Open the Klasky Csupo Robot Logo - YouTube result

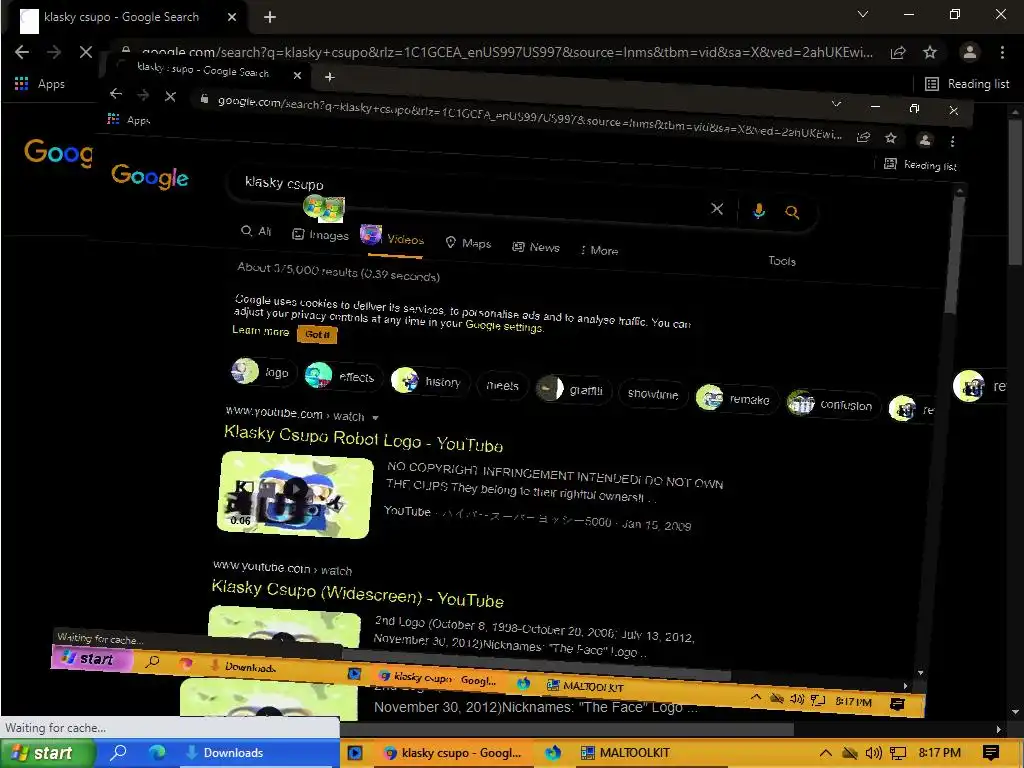[363, 439]
